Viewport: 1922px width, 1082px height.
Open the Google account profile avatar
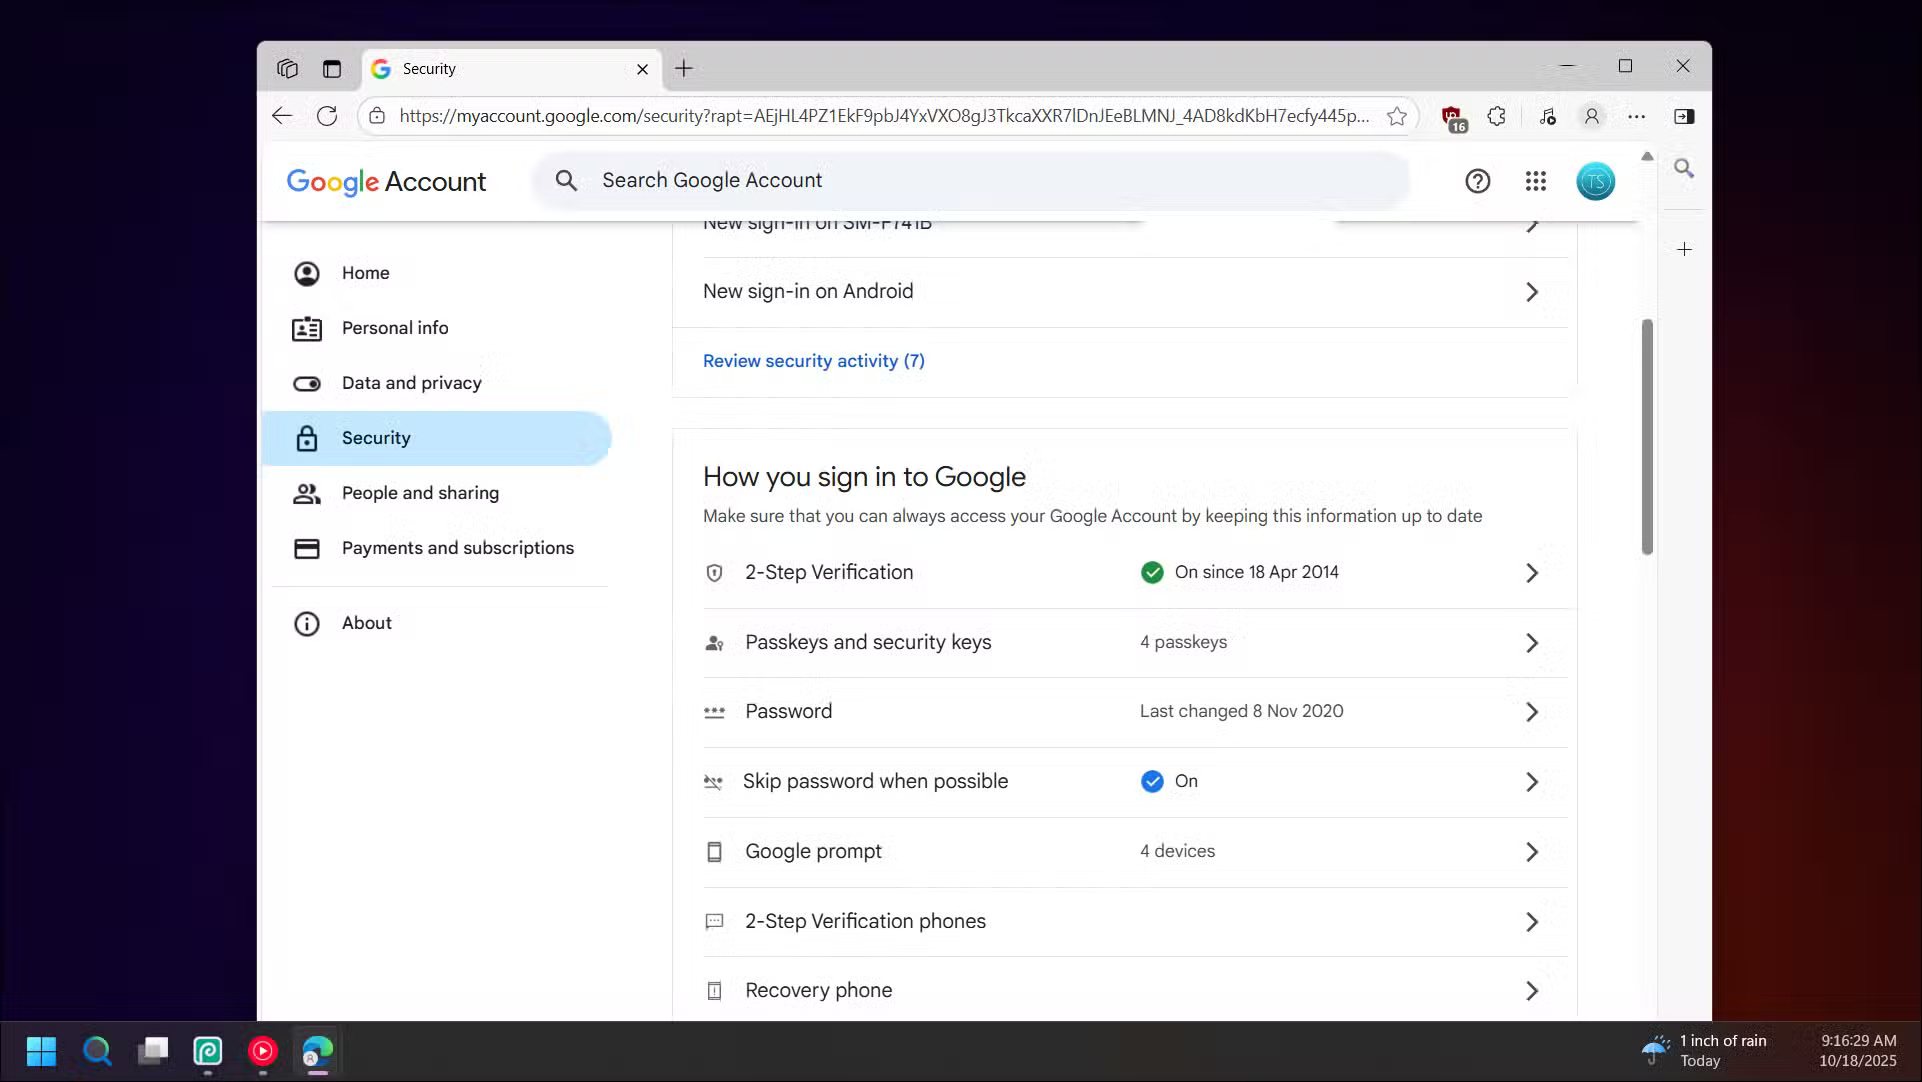[x=1595, y=181]
